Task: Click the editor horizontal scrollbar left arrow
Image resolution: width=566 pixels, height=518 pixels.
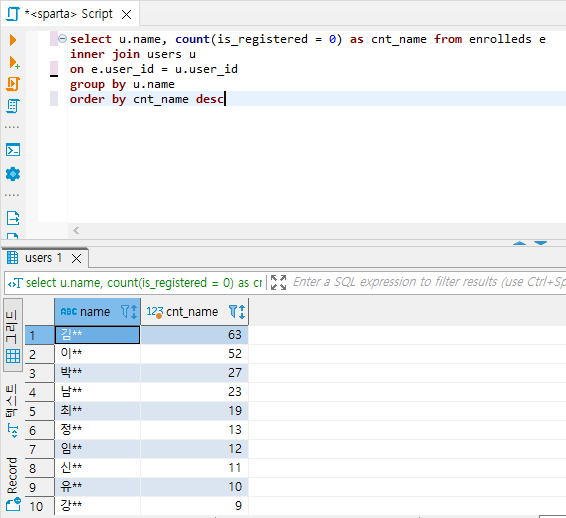Action: click(x=76, y=230)
